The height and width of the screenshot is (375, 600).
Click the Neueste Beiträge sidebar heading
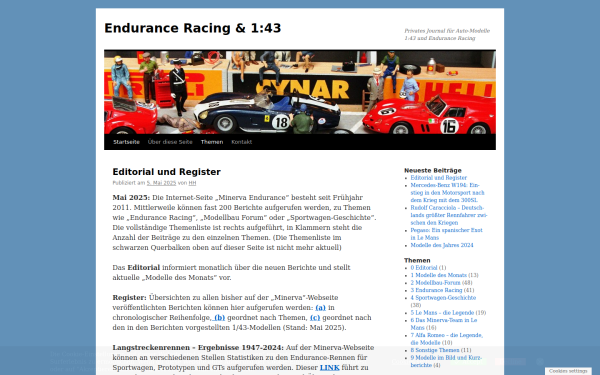433,171
